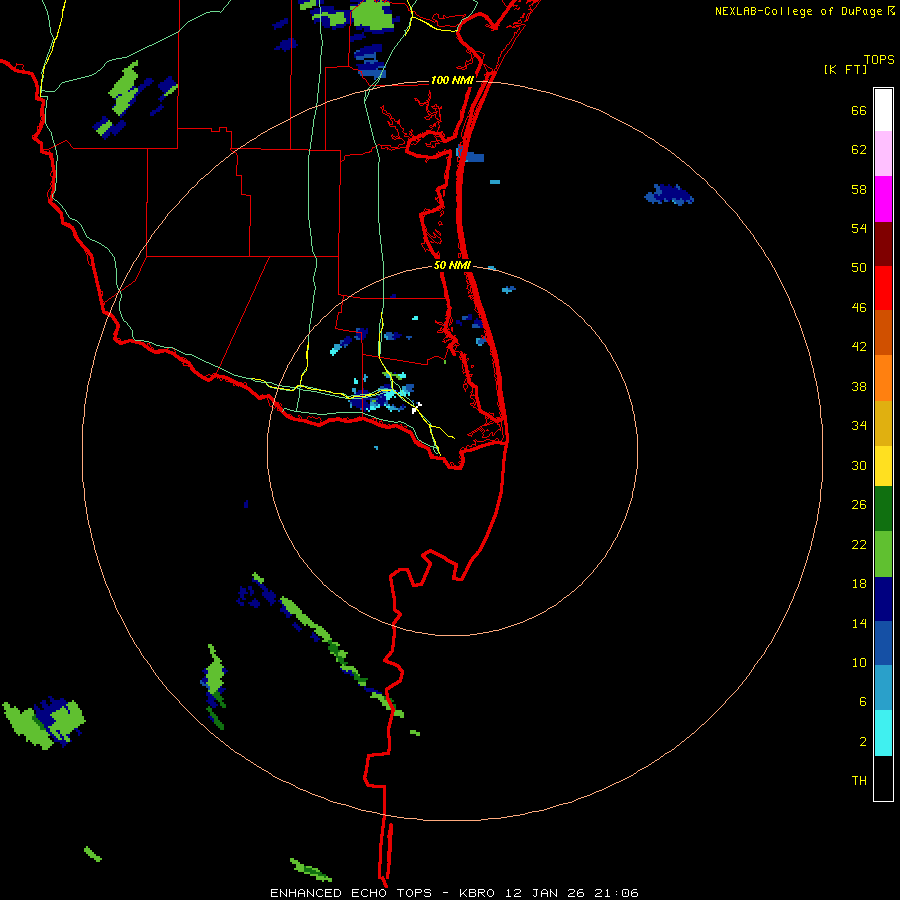
Task: Click the green echo in the northwest county
Action: click(124, 89)
